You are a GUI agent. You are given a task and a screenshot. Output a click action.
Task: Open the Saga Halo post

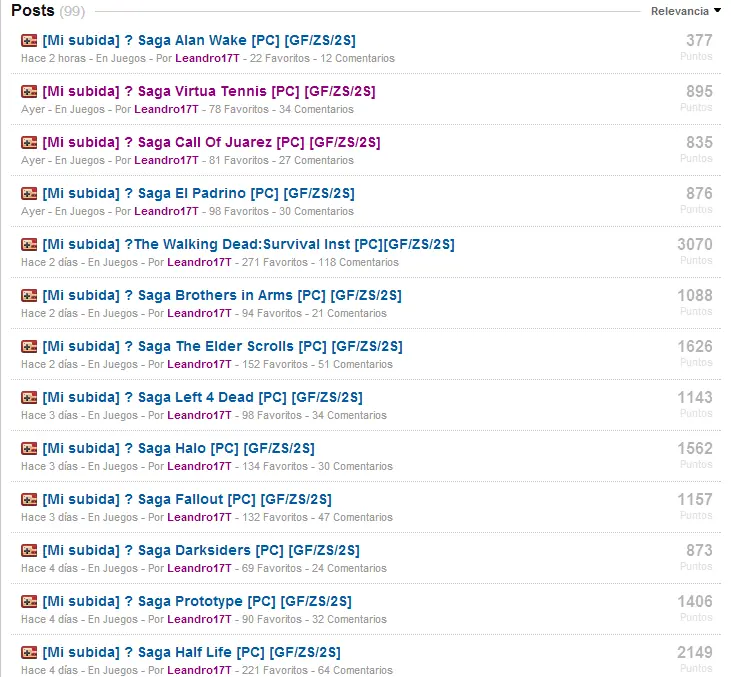coord(179,448)
